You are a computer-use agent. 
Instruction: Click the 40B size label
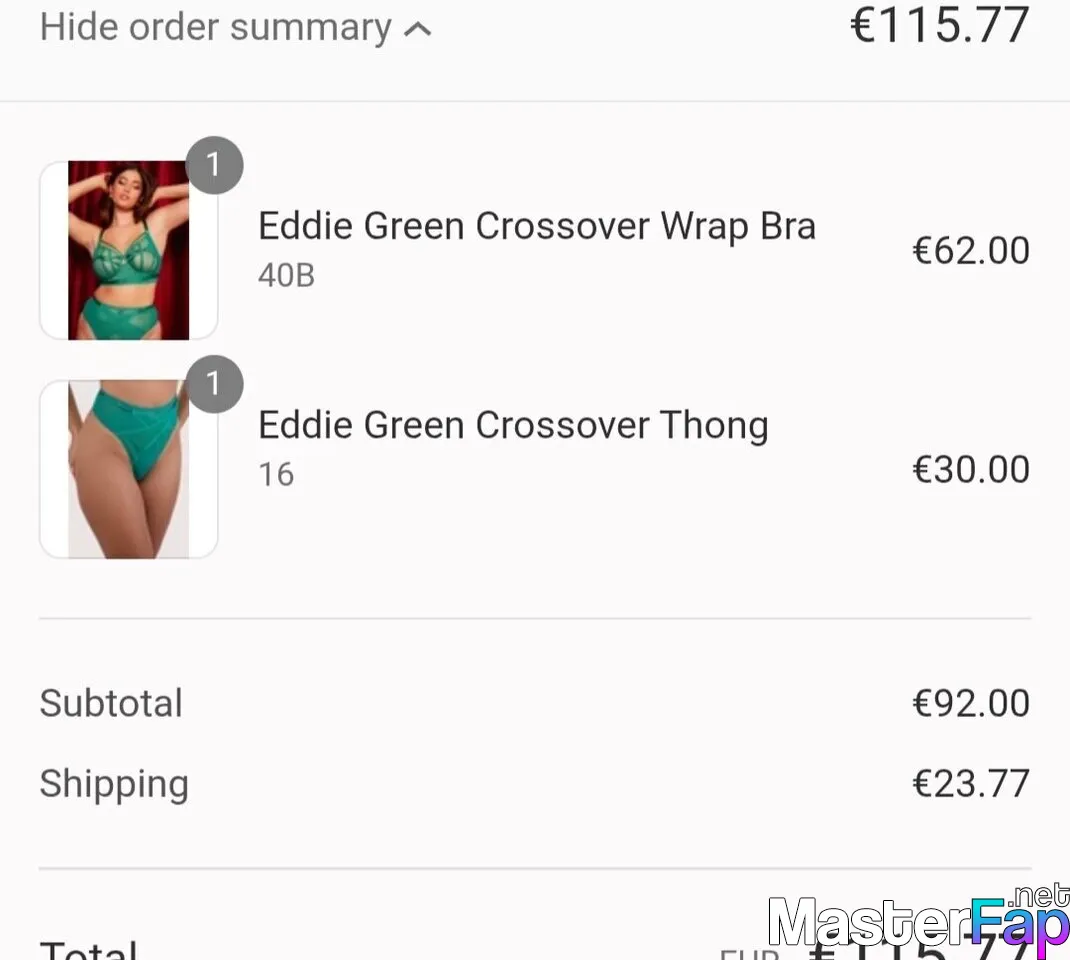click(287, 276)
